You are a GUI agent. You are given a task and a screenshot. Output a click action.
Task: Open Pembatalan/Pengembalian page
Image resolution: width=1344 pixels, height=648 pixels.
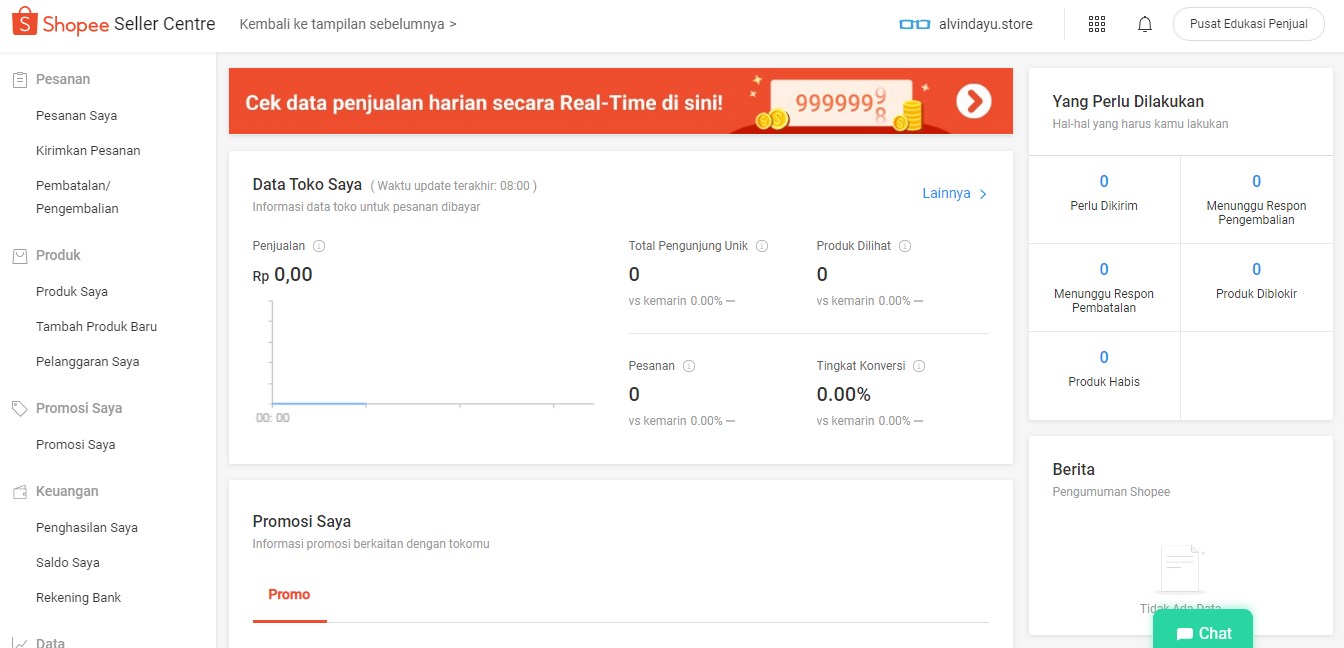77,197
